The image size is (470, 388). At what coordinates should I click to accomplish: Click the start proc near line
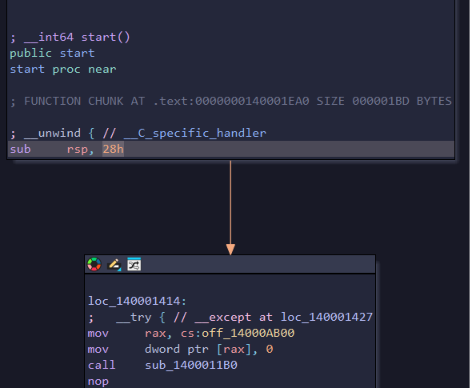click(63, 69)
